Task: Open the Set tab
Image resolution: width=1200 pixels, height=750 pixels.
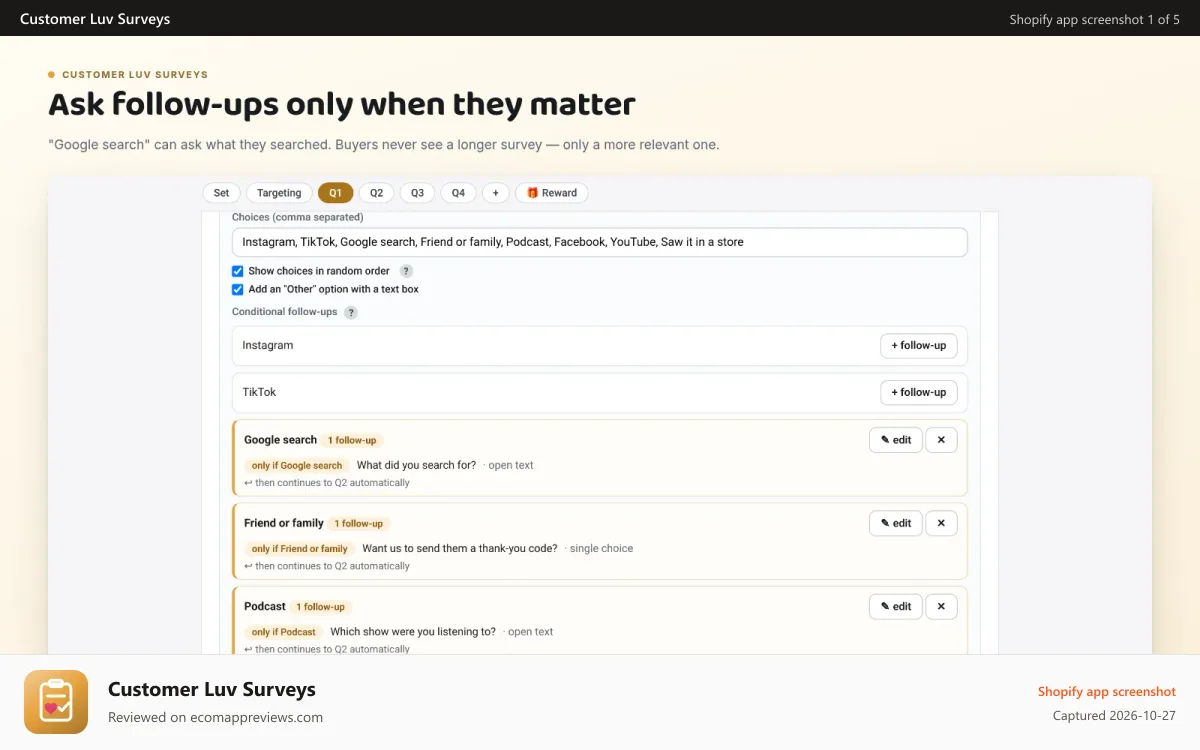Action: pos(221,193)
